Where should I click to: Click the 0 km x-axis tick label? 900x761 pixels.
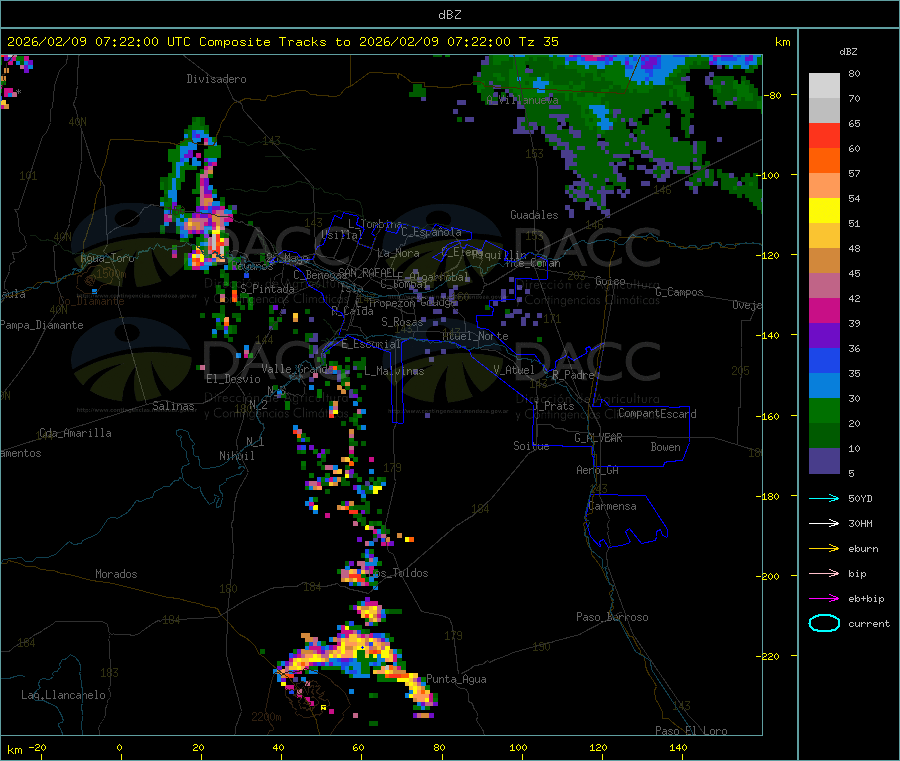119,747
